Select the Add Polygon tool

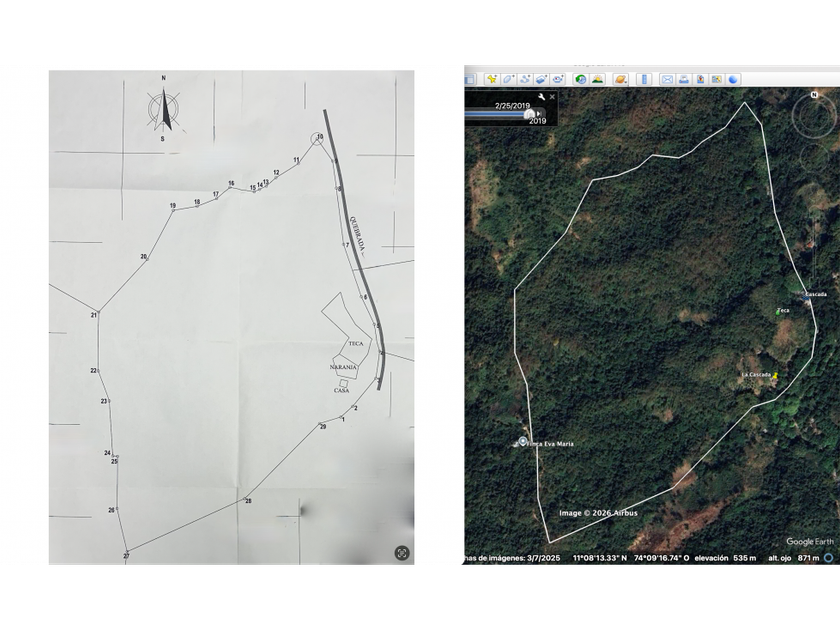(508, 79)
